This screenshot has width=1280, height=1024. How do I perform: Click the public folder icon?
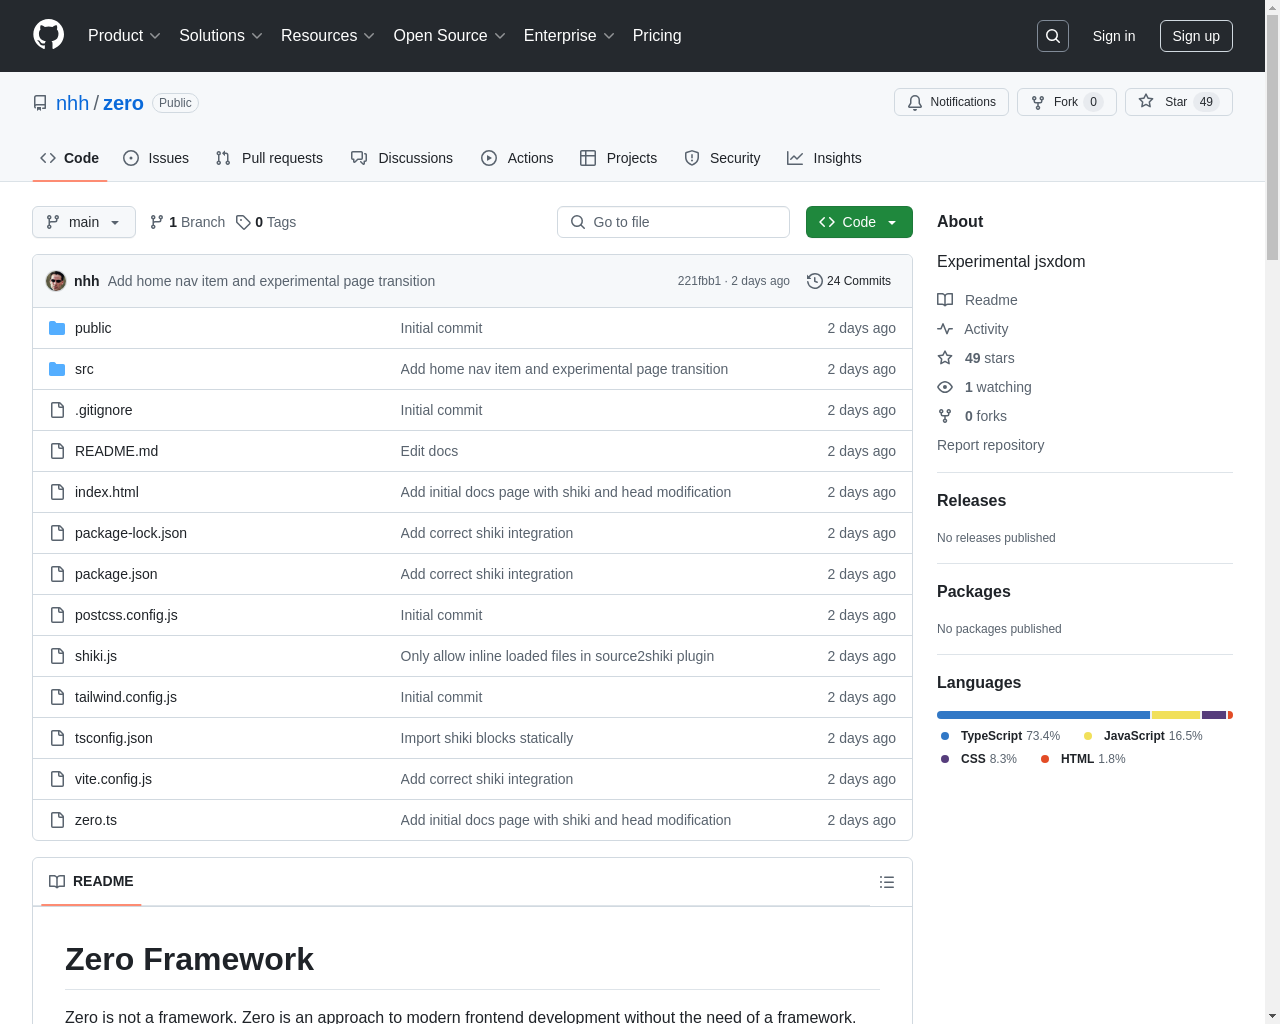click(x=57, y=328)
